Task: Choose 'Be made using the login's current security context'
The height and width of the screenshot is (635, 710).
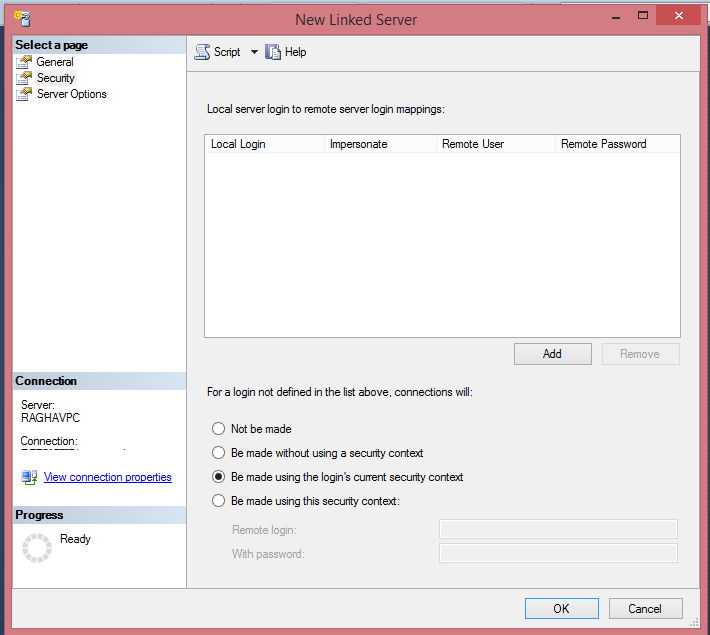Action: click(219, 477)
